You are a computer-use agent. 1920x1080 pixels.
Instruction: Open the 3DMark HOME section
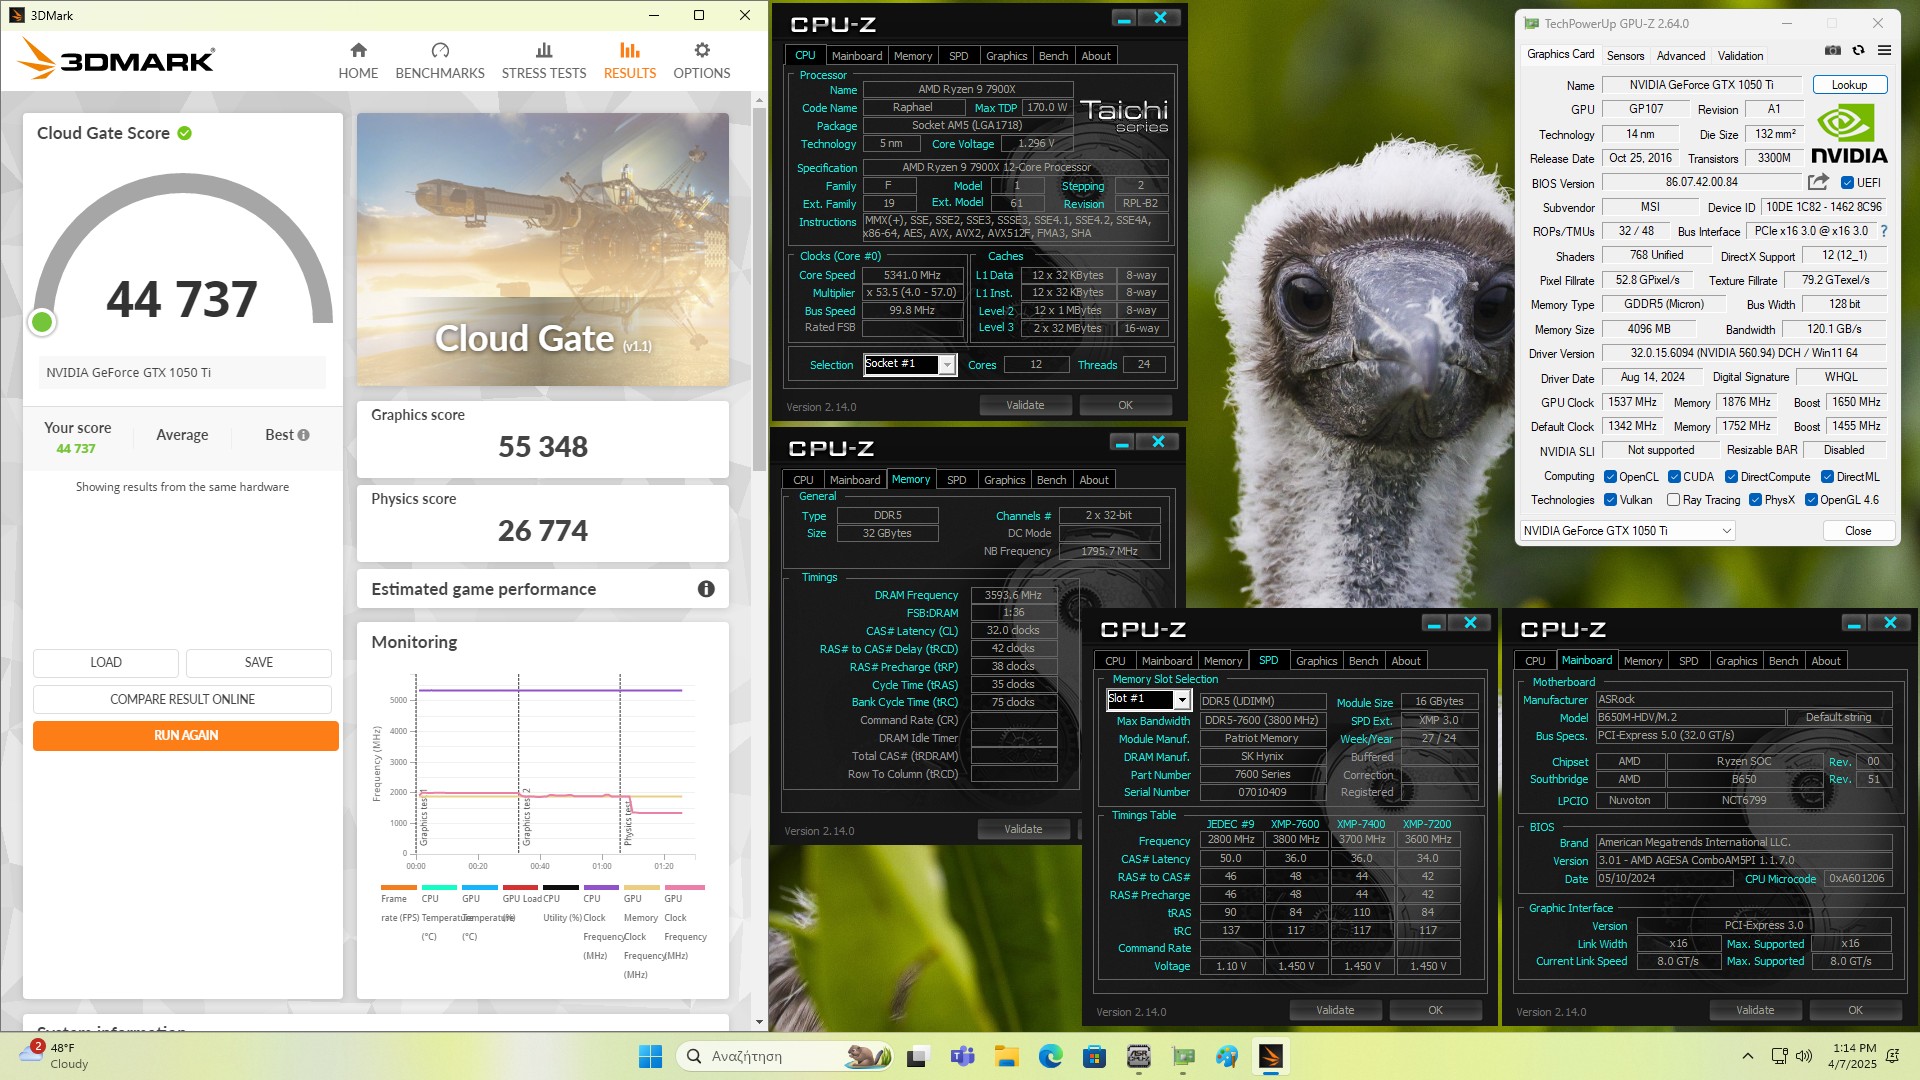pos(358,61)
